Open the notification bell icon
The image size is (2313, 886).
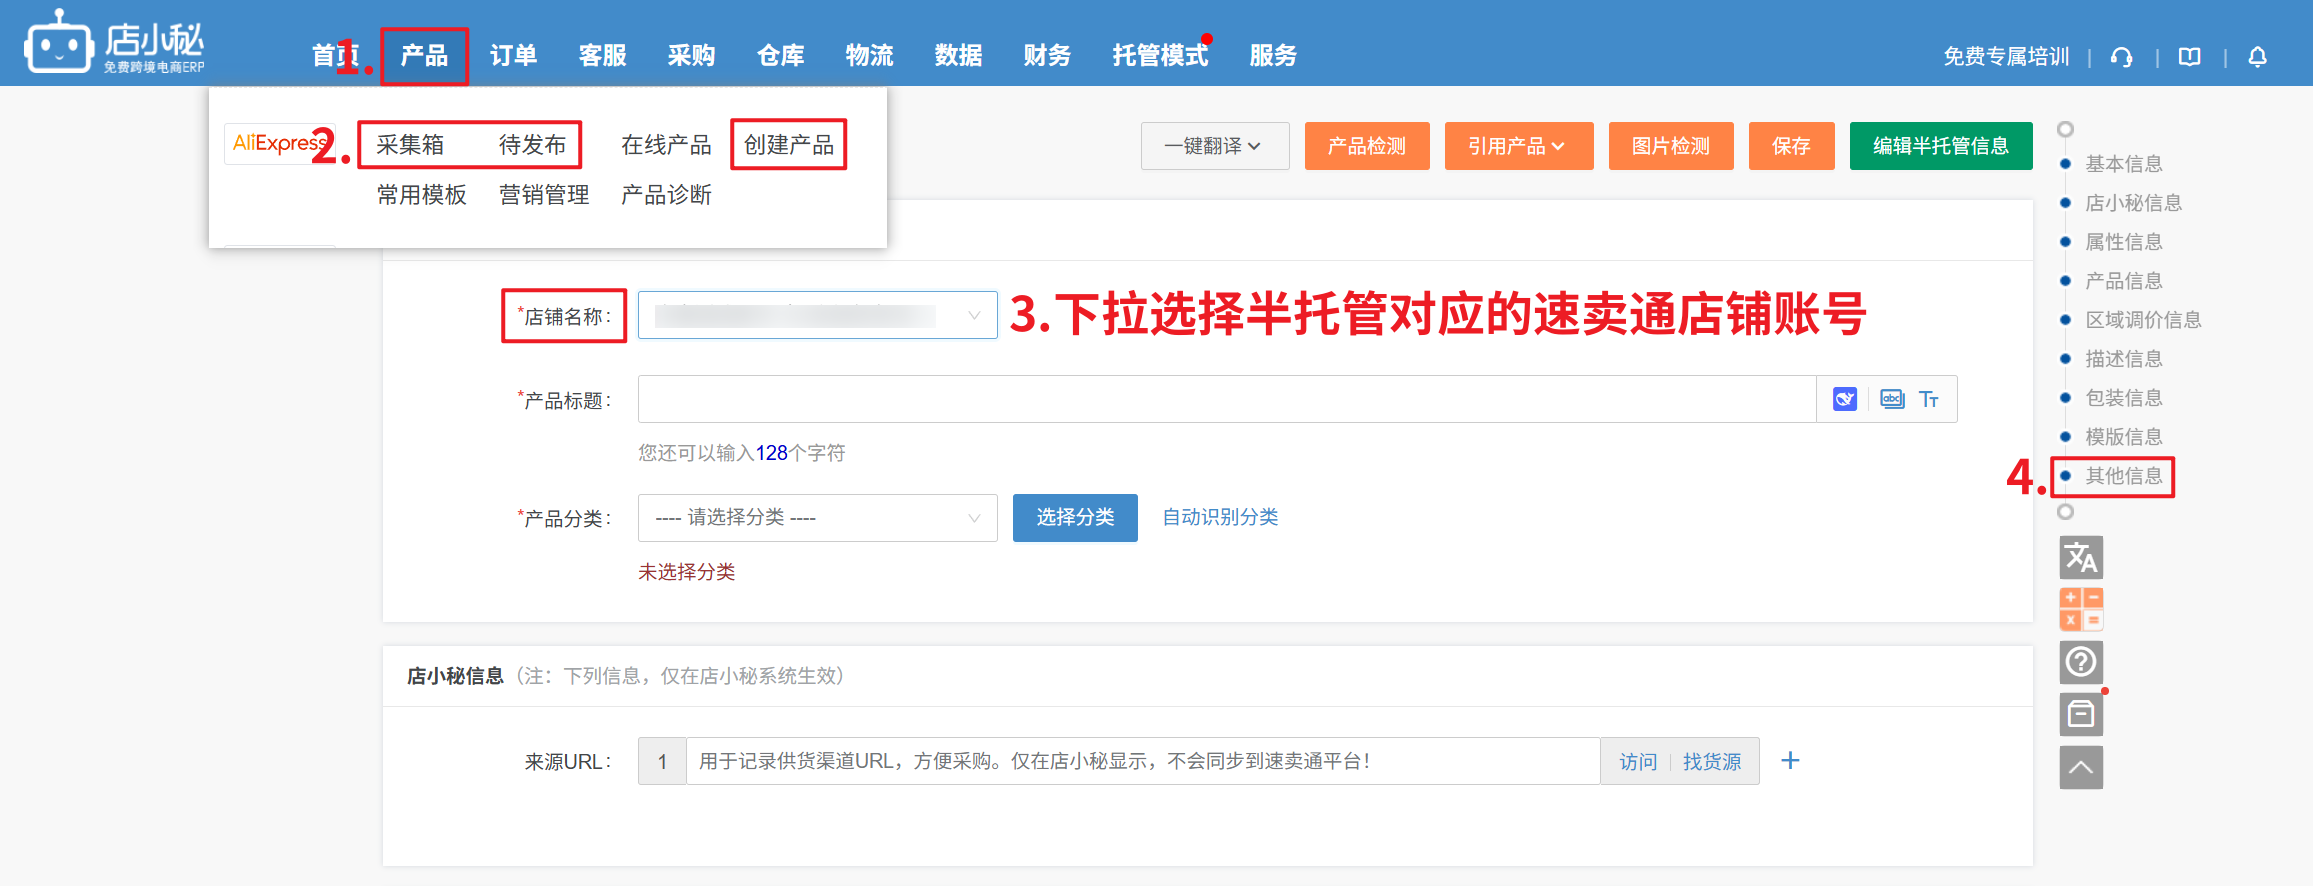pos(2257,57)
